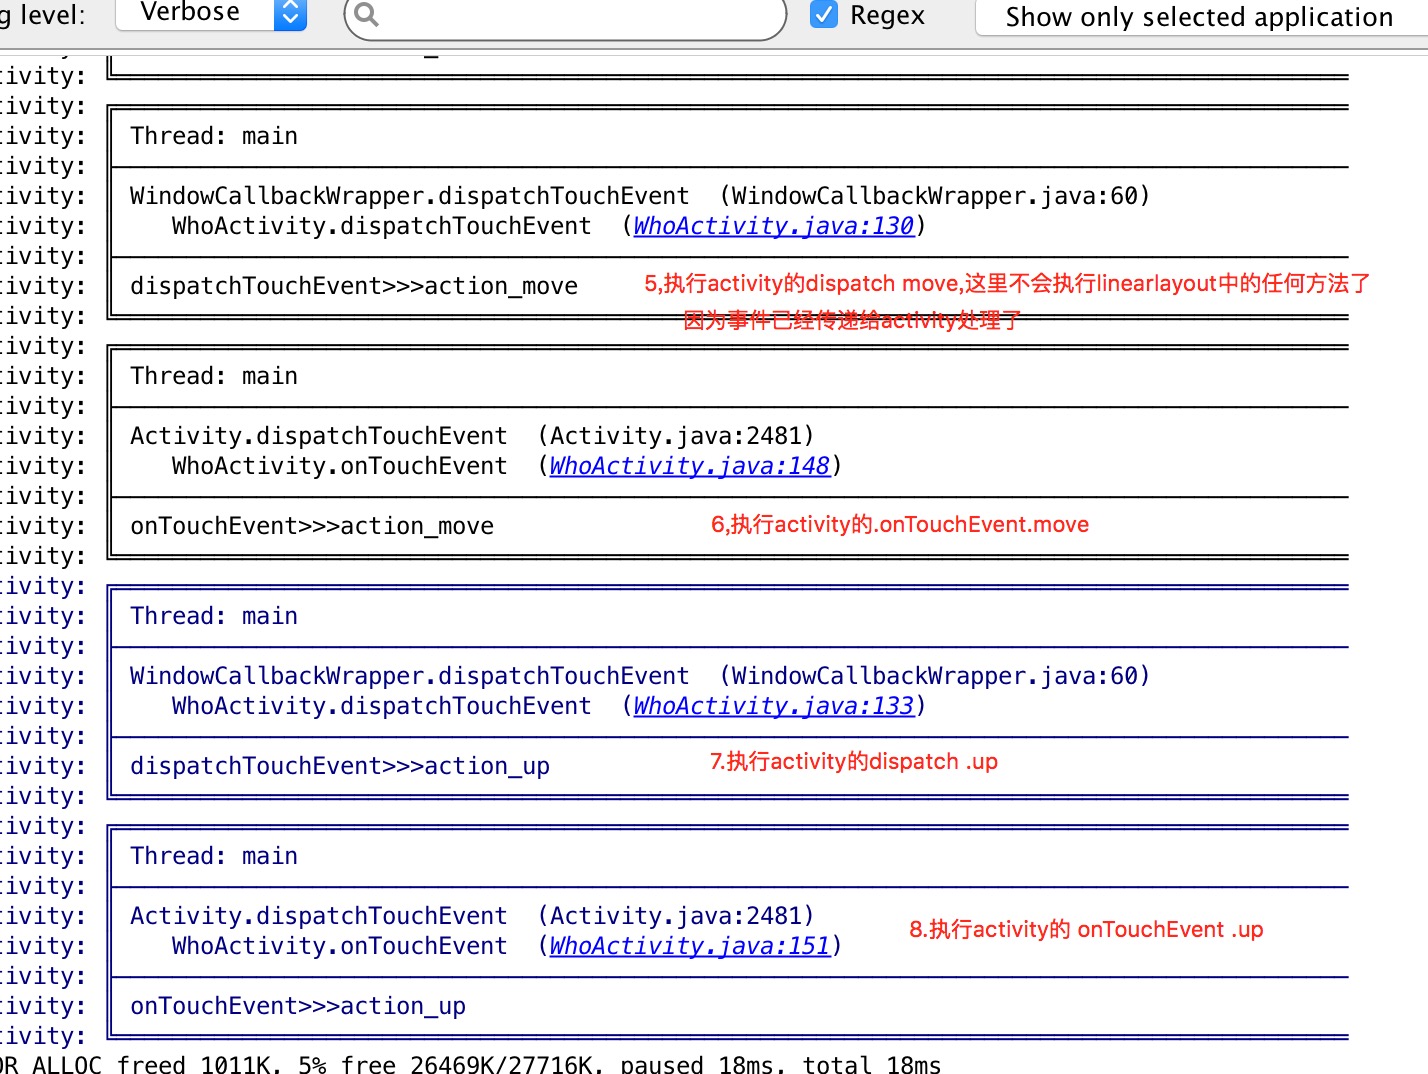Select the dispatchTouchEvent>>>action_move log line
1428x1074 pixels.
pyautogui.click(x=354, y=286)
